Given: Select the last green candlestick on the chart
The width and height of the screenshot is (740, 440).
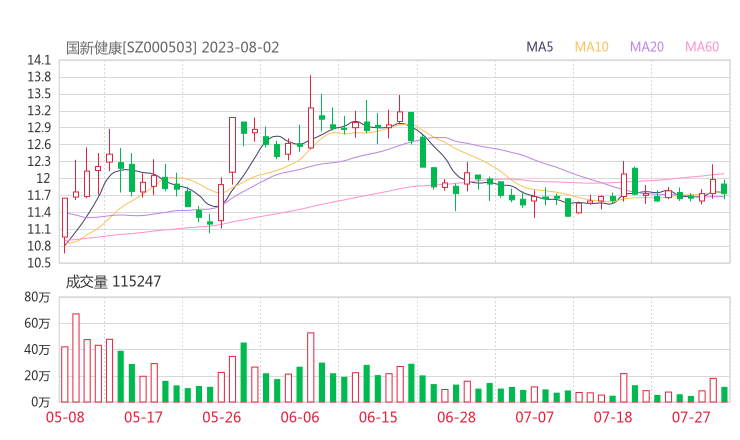Looking at the screenshot, I should [724, 189].
